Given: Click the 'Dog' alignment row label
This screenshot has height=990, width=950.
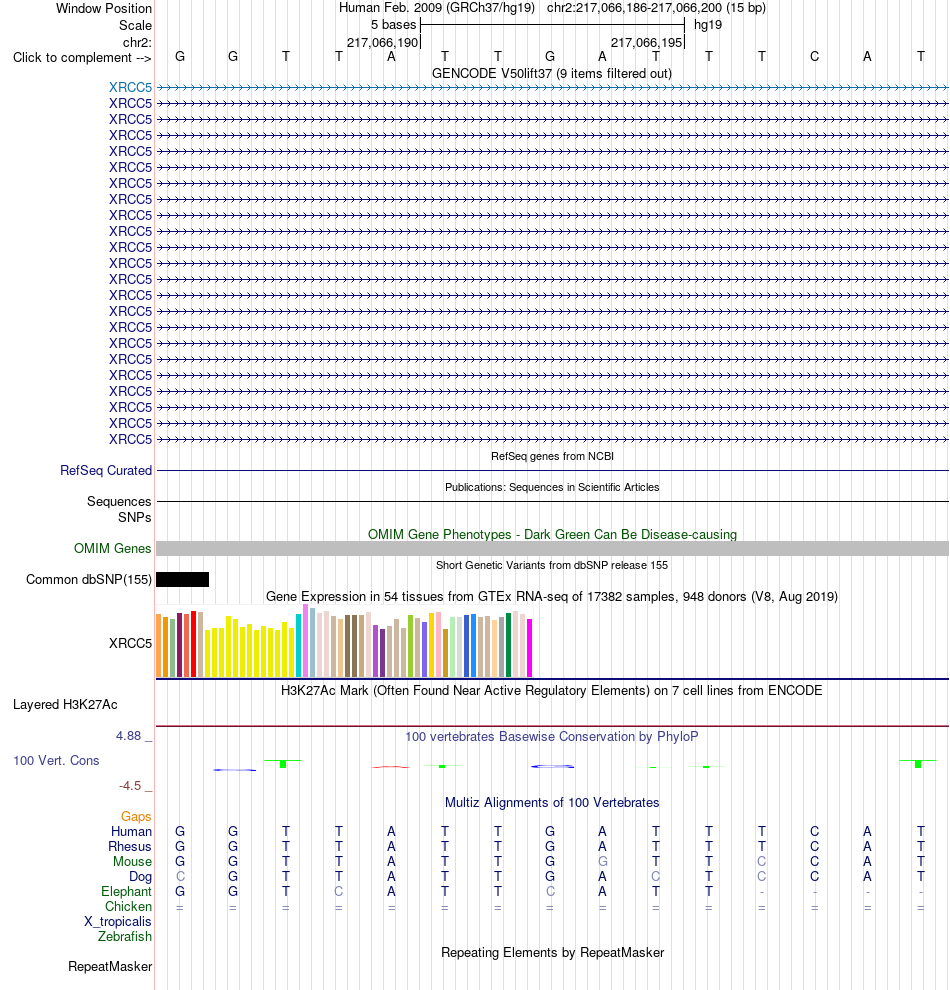Looking at the screenshot, I should 140,876.
